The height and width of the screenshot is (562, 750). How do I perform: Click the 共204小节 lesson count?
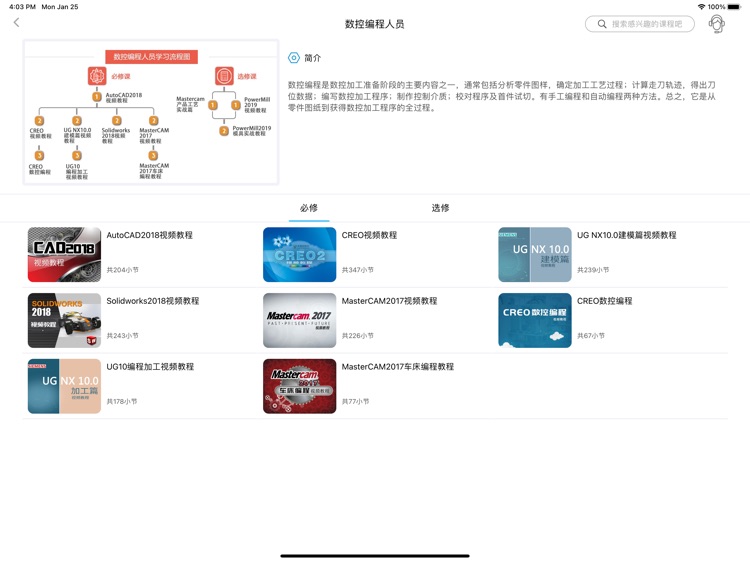(122, 270)
